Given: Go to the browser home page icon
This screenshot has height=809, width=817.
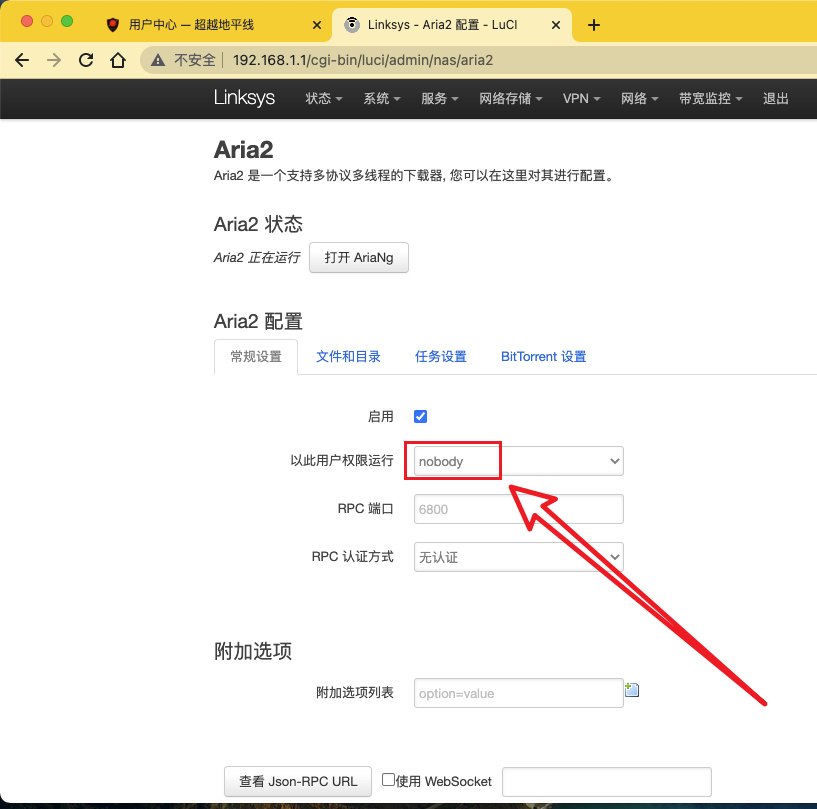Looking at the screenshot, I should coord(118,60).
